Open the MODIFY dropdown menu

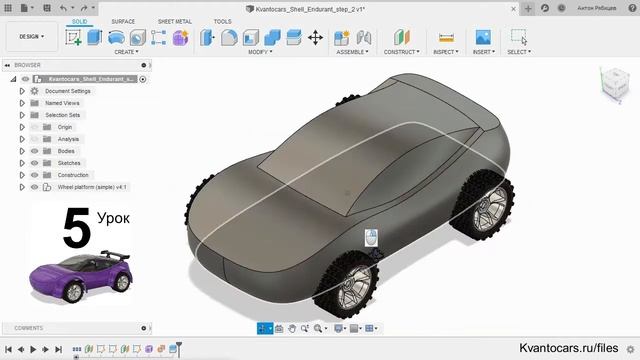point(260,52)
